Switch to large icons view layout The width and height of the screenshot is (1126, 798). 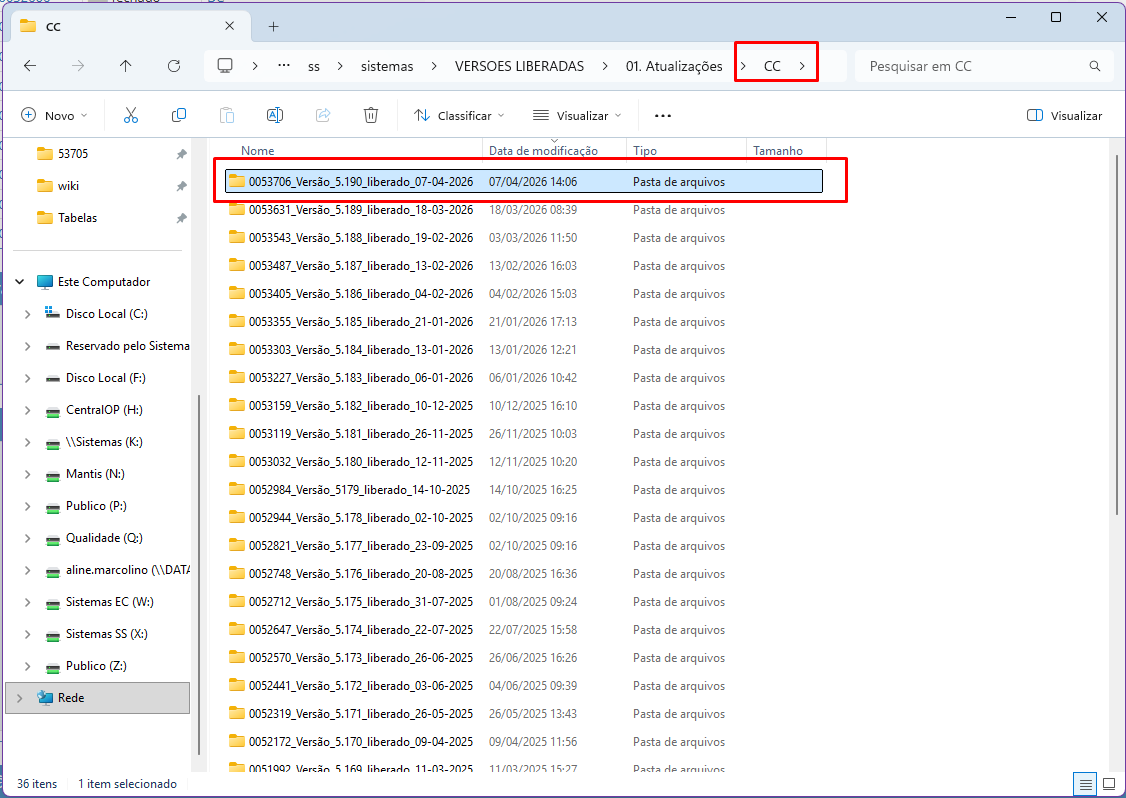(x=1108, y=783)
